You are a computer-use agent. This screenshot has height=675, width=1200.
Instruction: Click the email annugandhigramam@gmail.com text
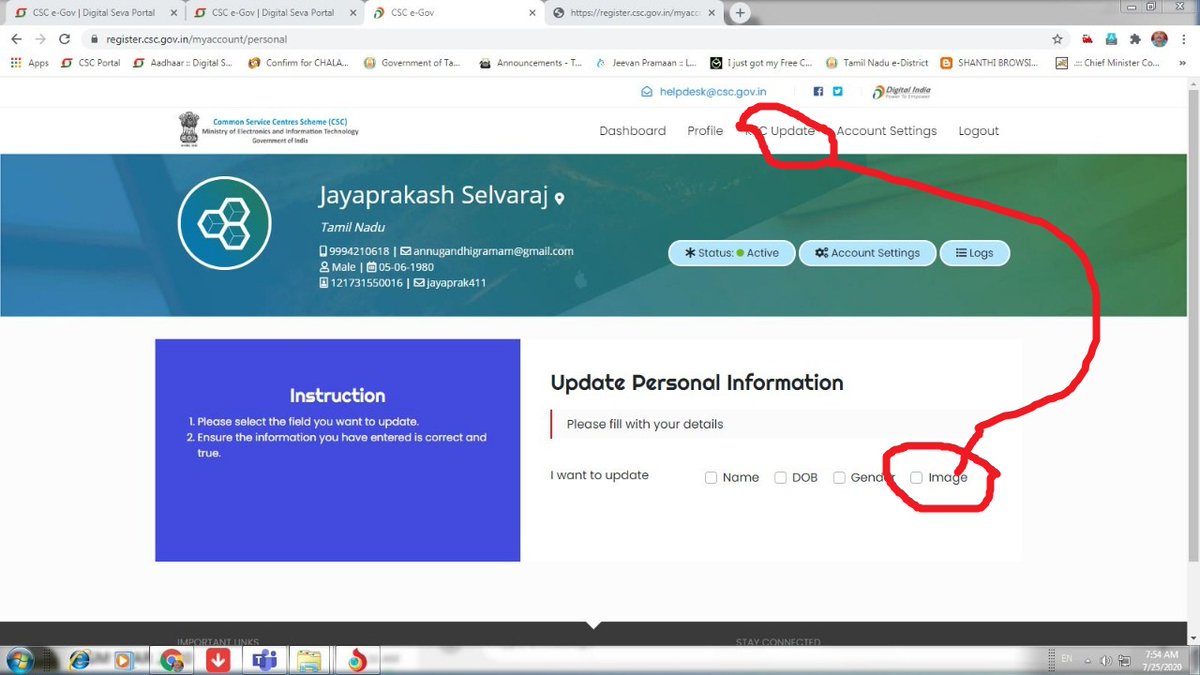pyautogui.click(x=494, y=251)
